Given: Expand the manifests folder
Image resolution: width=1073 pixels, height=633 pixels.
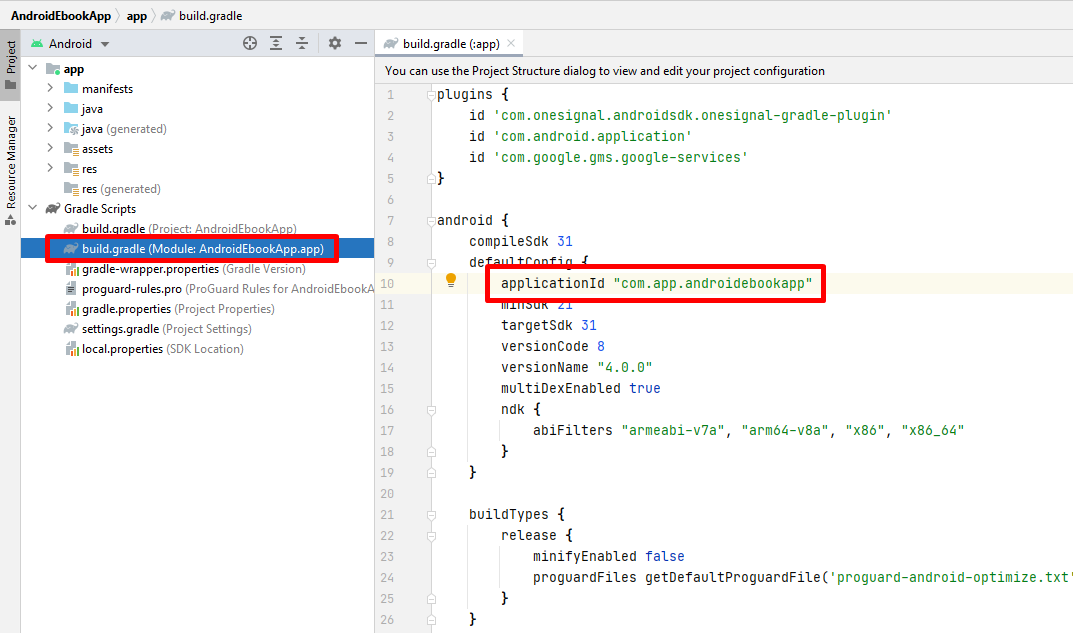Looking at the screenshot, I should tap(51, 89).
